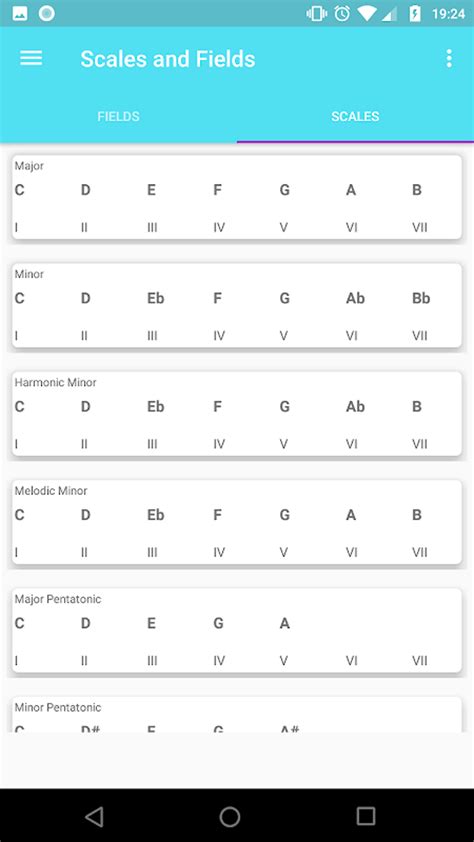Open the Minor Pentatonic scale card

(237, 715)
